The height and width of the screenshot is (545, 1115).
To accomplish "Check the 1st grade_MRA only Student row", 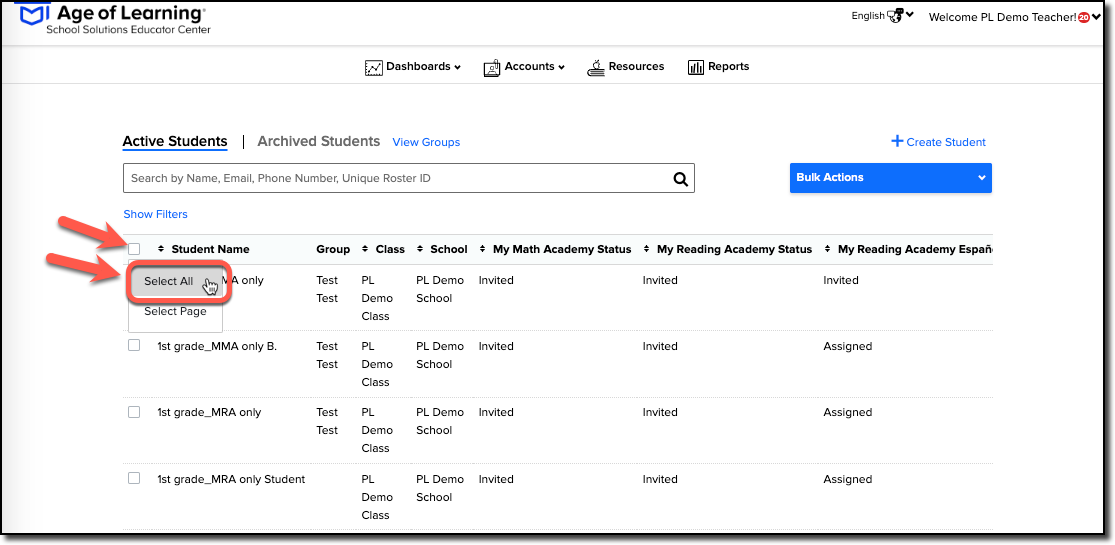I will point(134,478).
